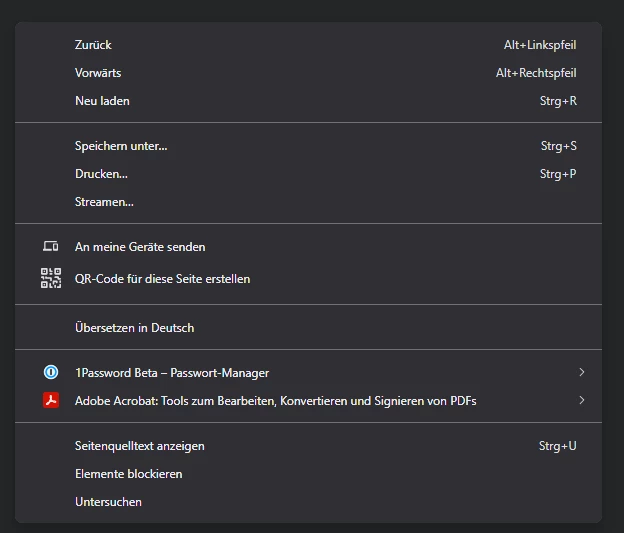Viewport: 624px width, 533px height.
Task: Translate with Übersetzen in Deutsch
Action: point(134,328)
